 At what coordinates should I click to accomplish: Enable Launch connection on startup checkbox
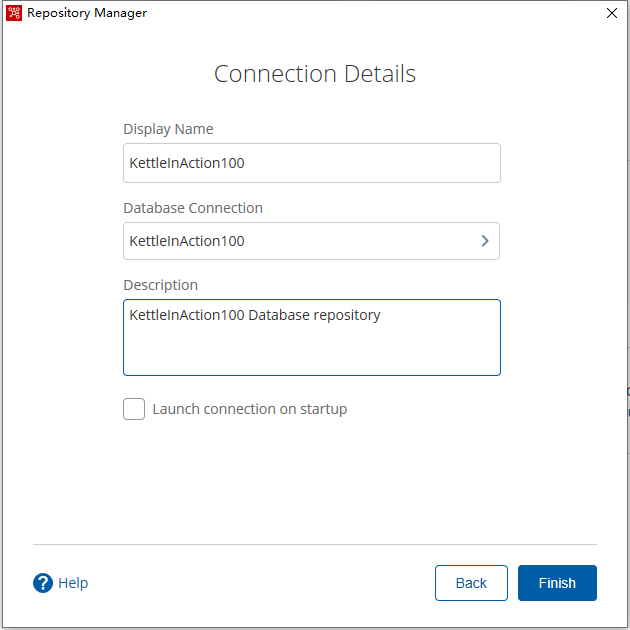click(x=134, y=409)
